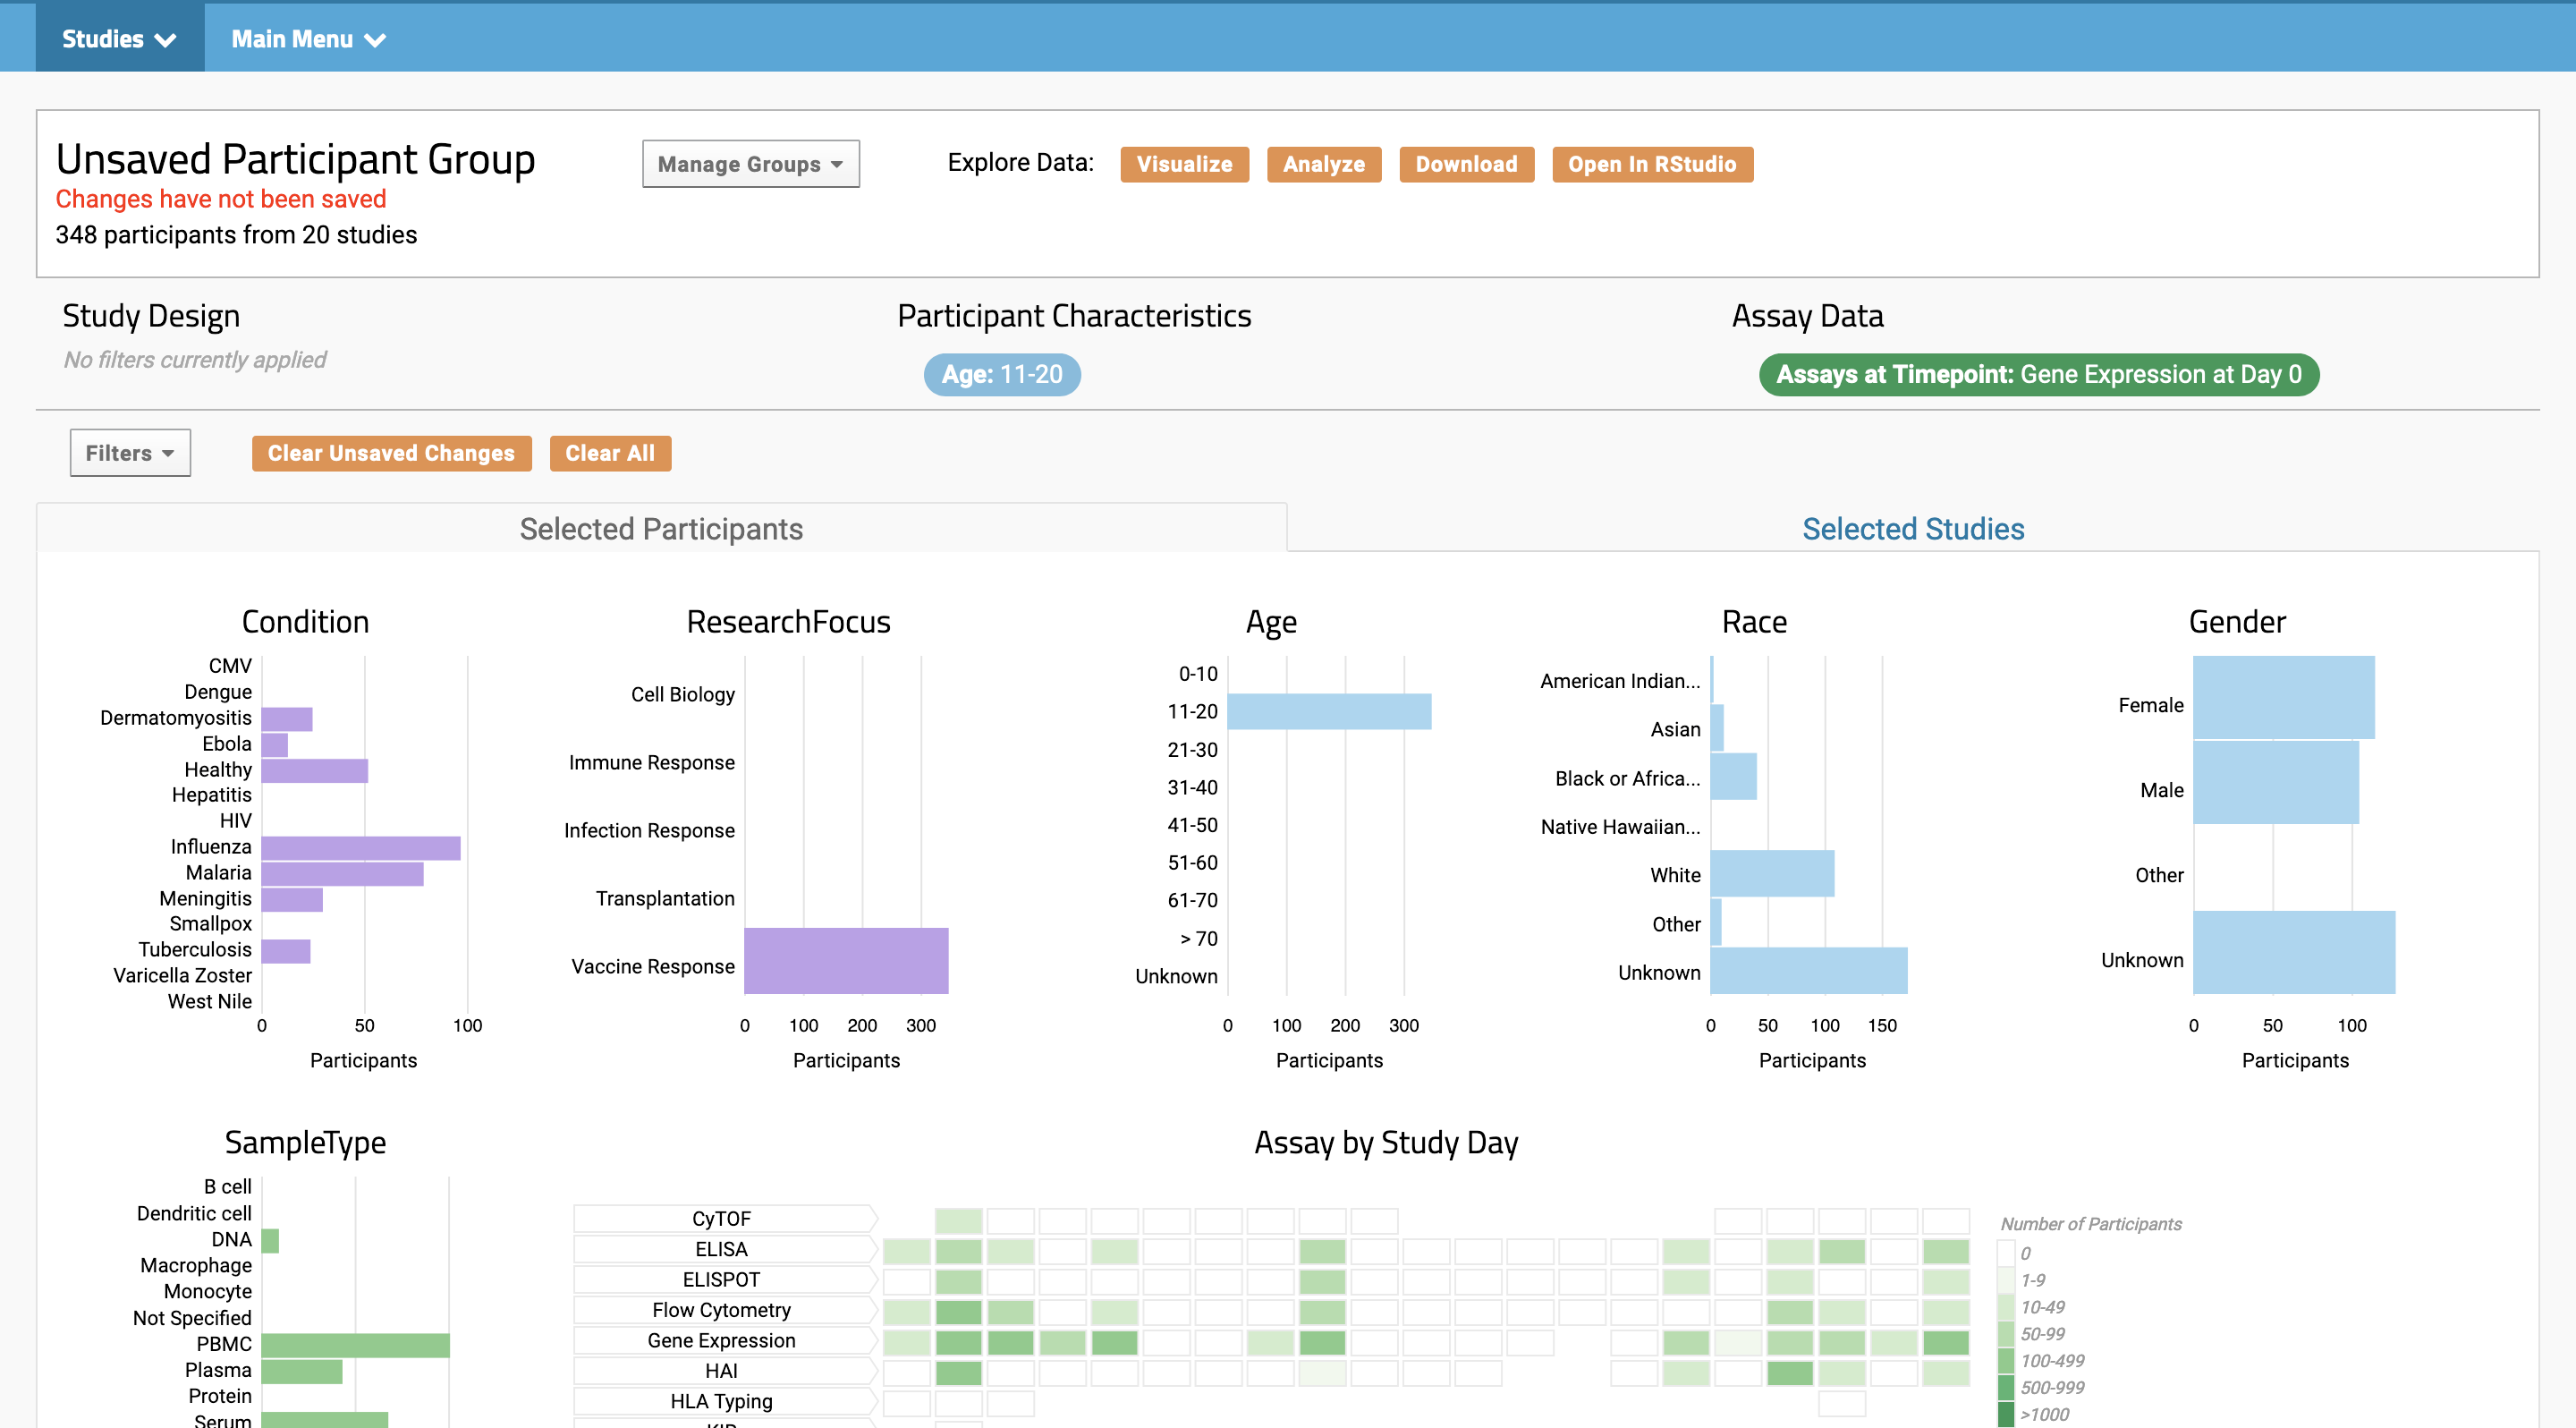The width and height of the screenshot is (2576, 1428).
Task: Click the Gene Expression assay label
Action: click(722, 1340)
